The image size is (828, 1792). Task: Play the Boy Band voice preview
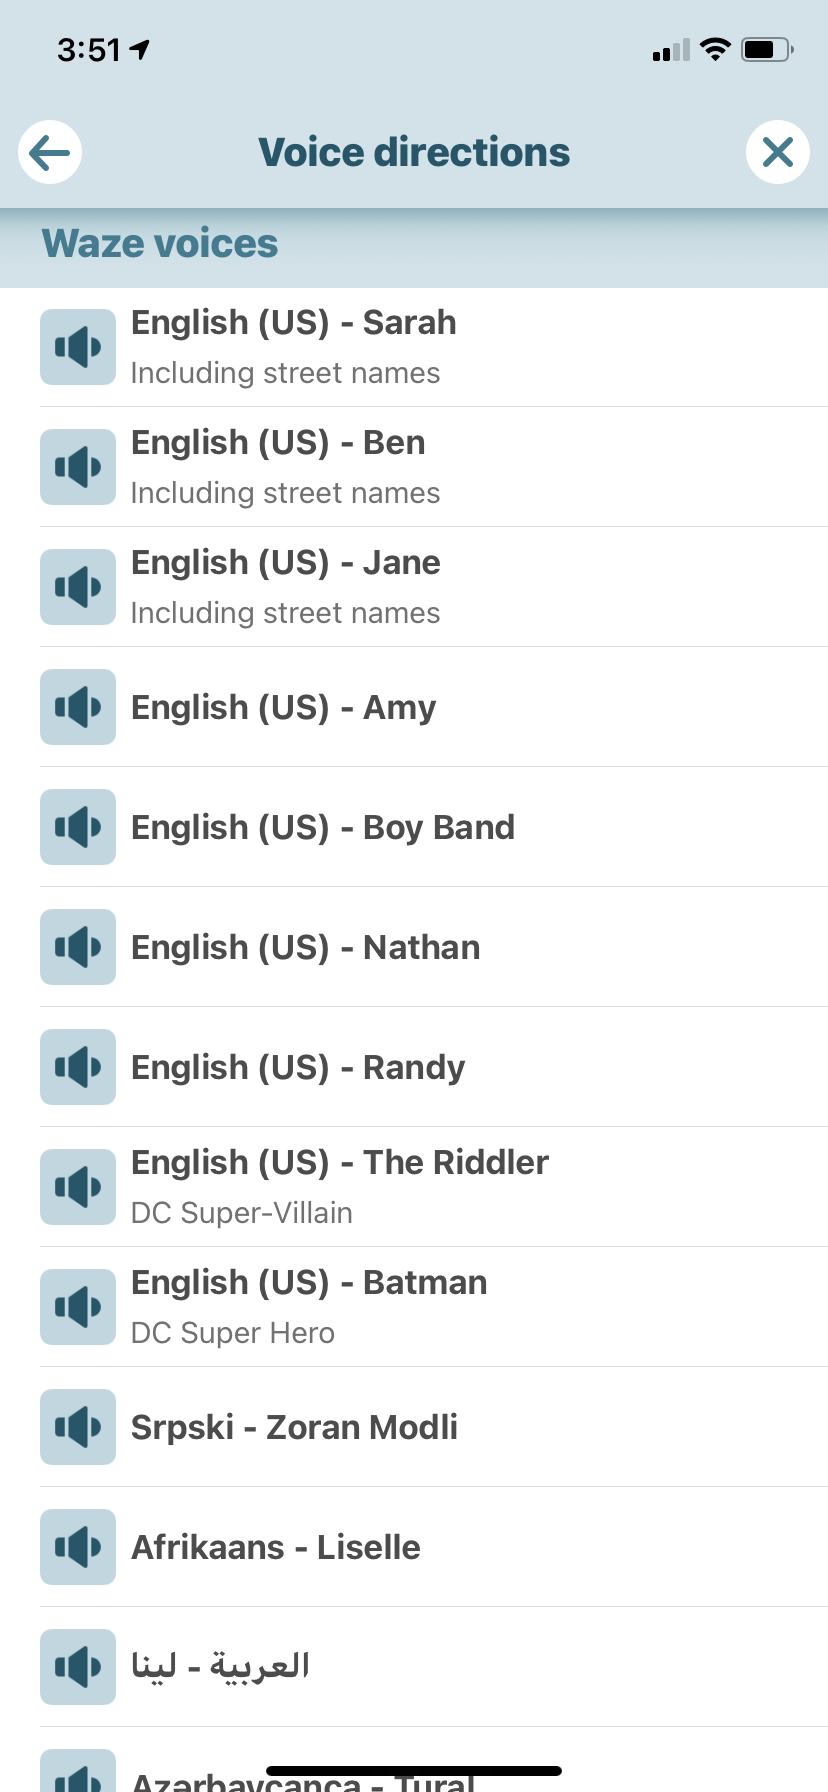click(x=78, y=827)
